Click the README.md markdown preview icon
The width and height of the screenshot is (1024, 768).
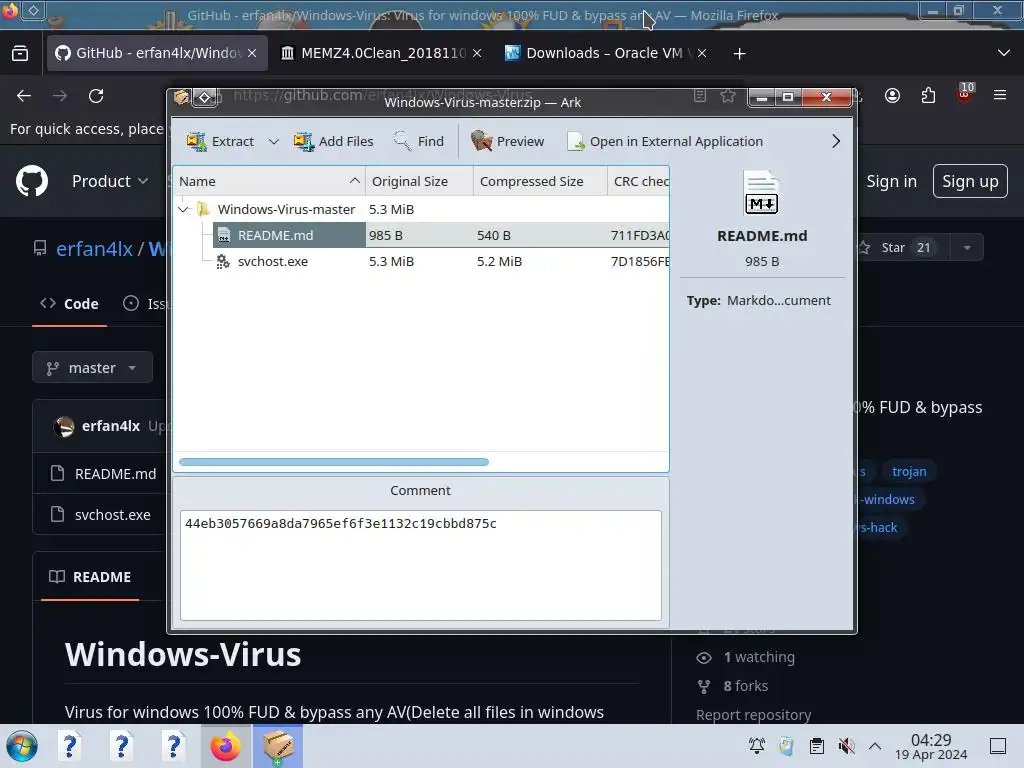click(761, 192)
